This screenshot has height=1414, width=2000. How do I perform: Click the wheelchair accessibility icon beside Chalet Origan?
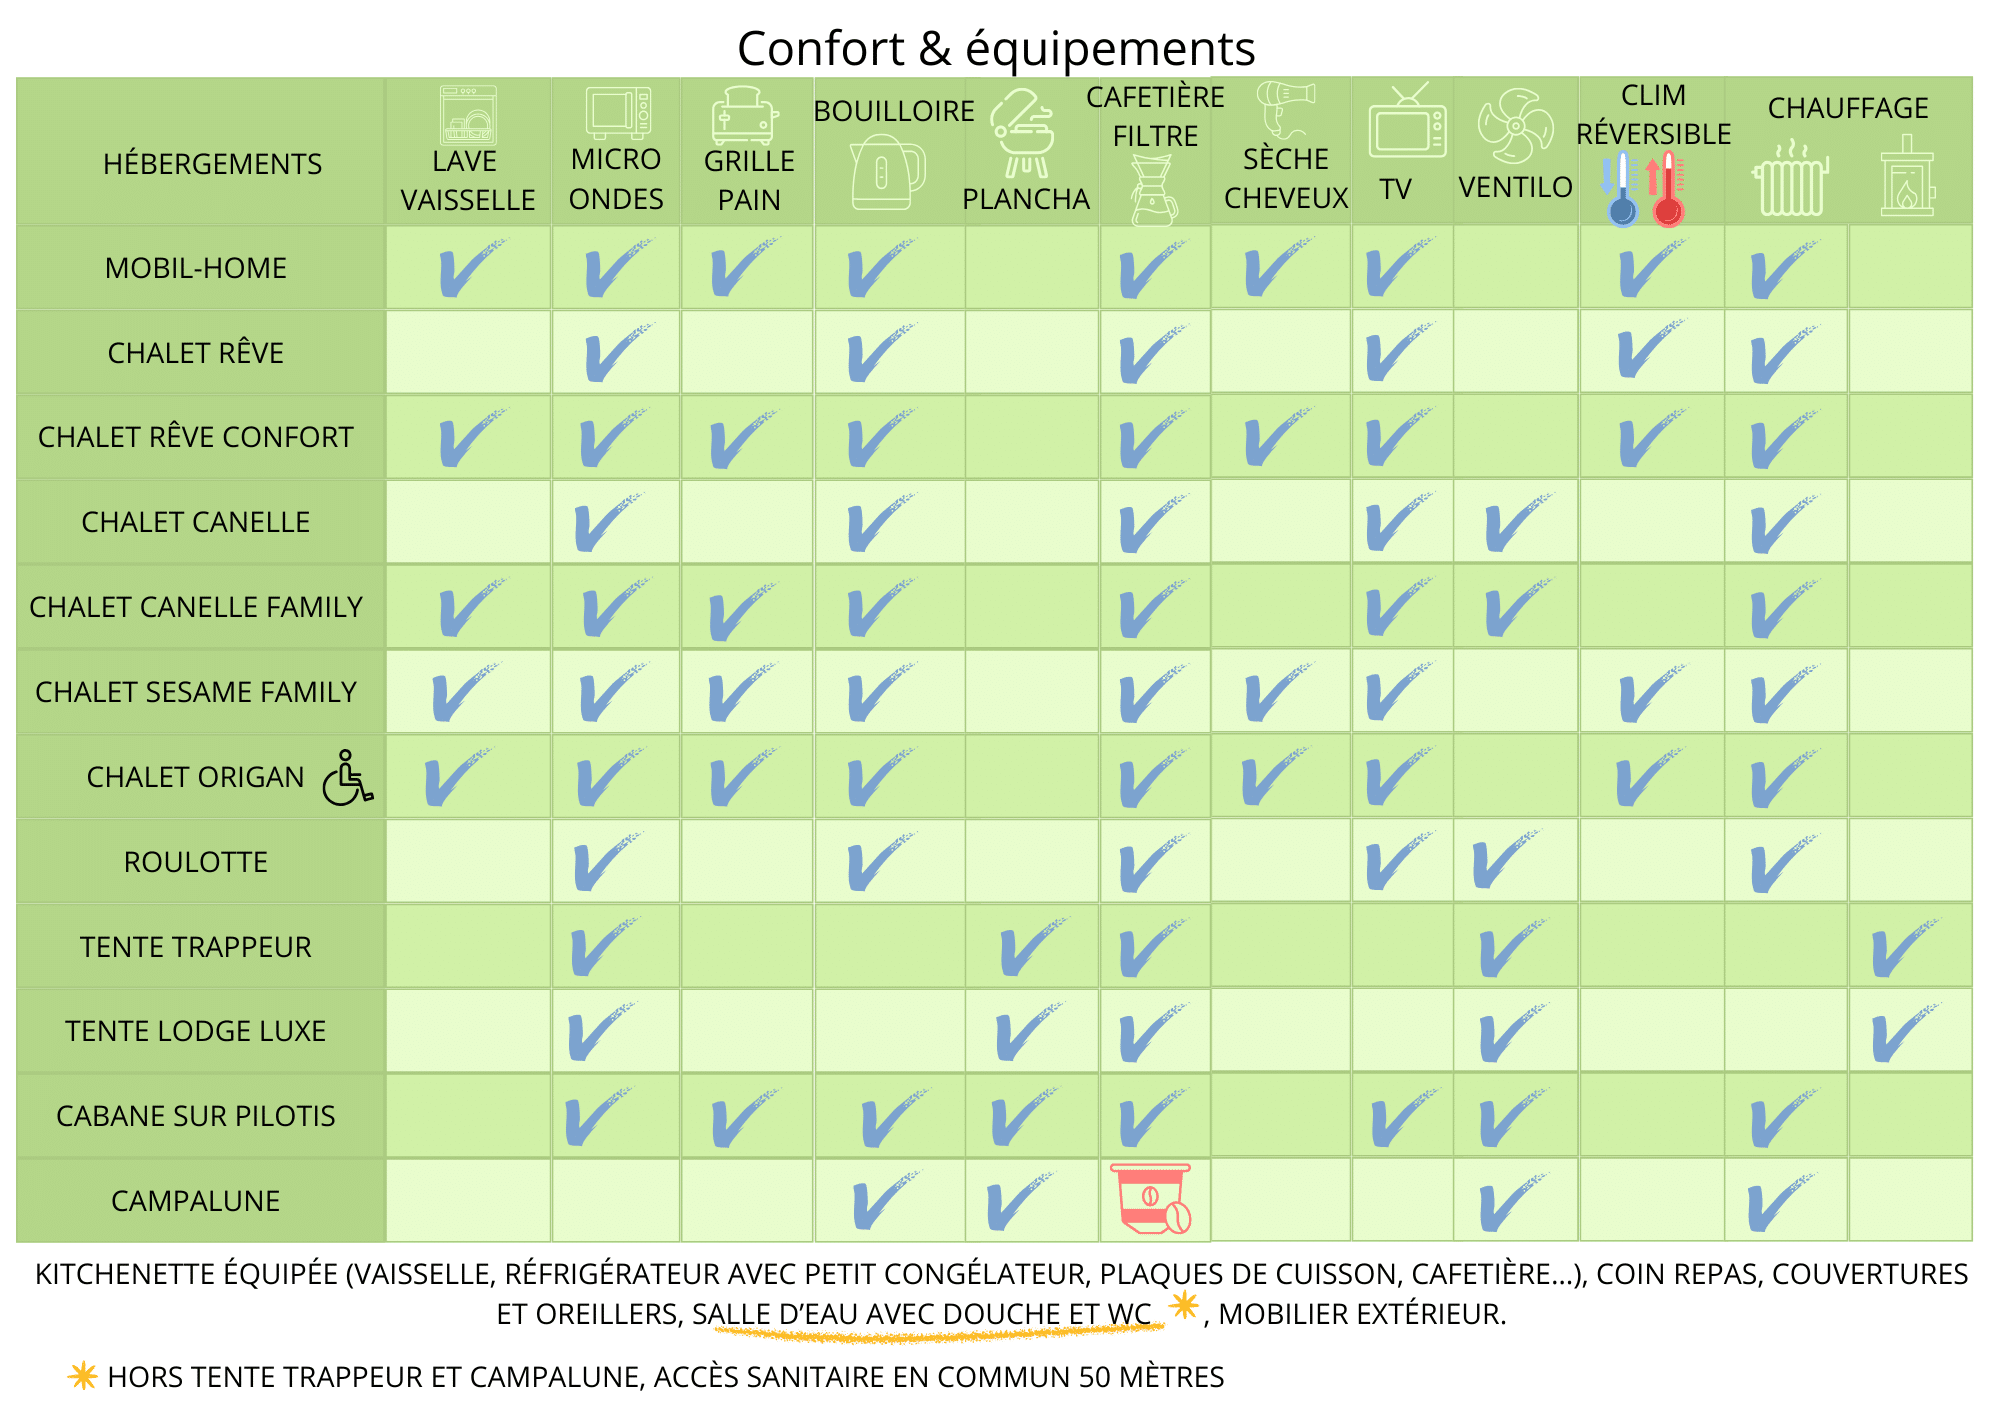(x=347, y=778)
